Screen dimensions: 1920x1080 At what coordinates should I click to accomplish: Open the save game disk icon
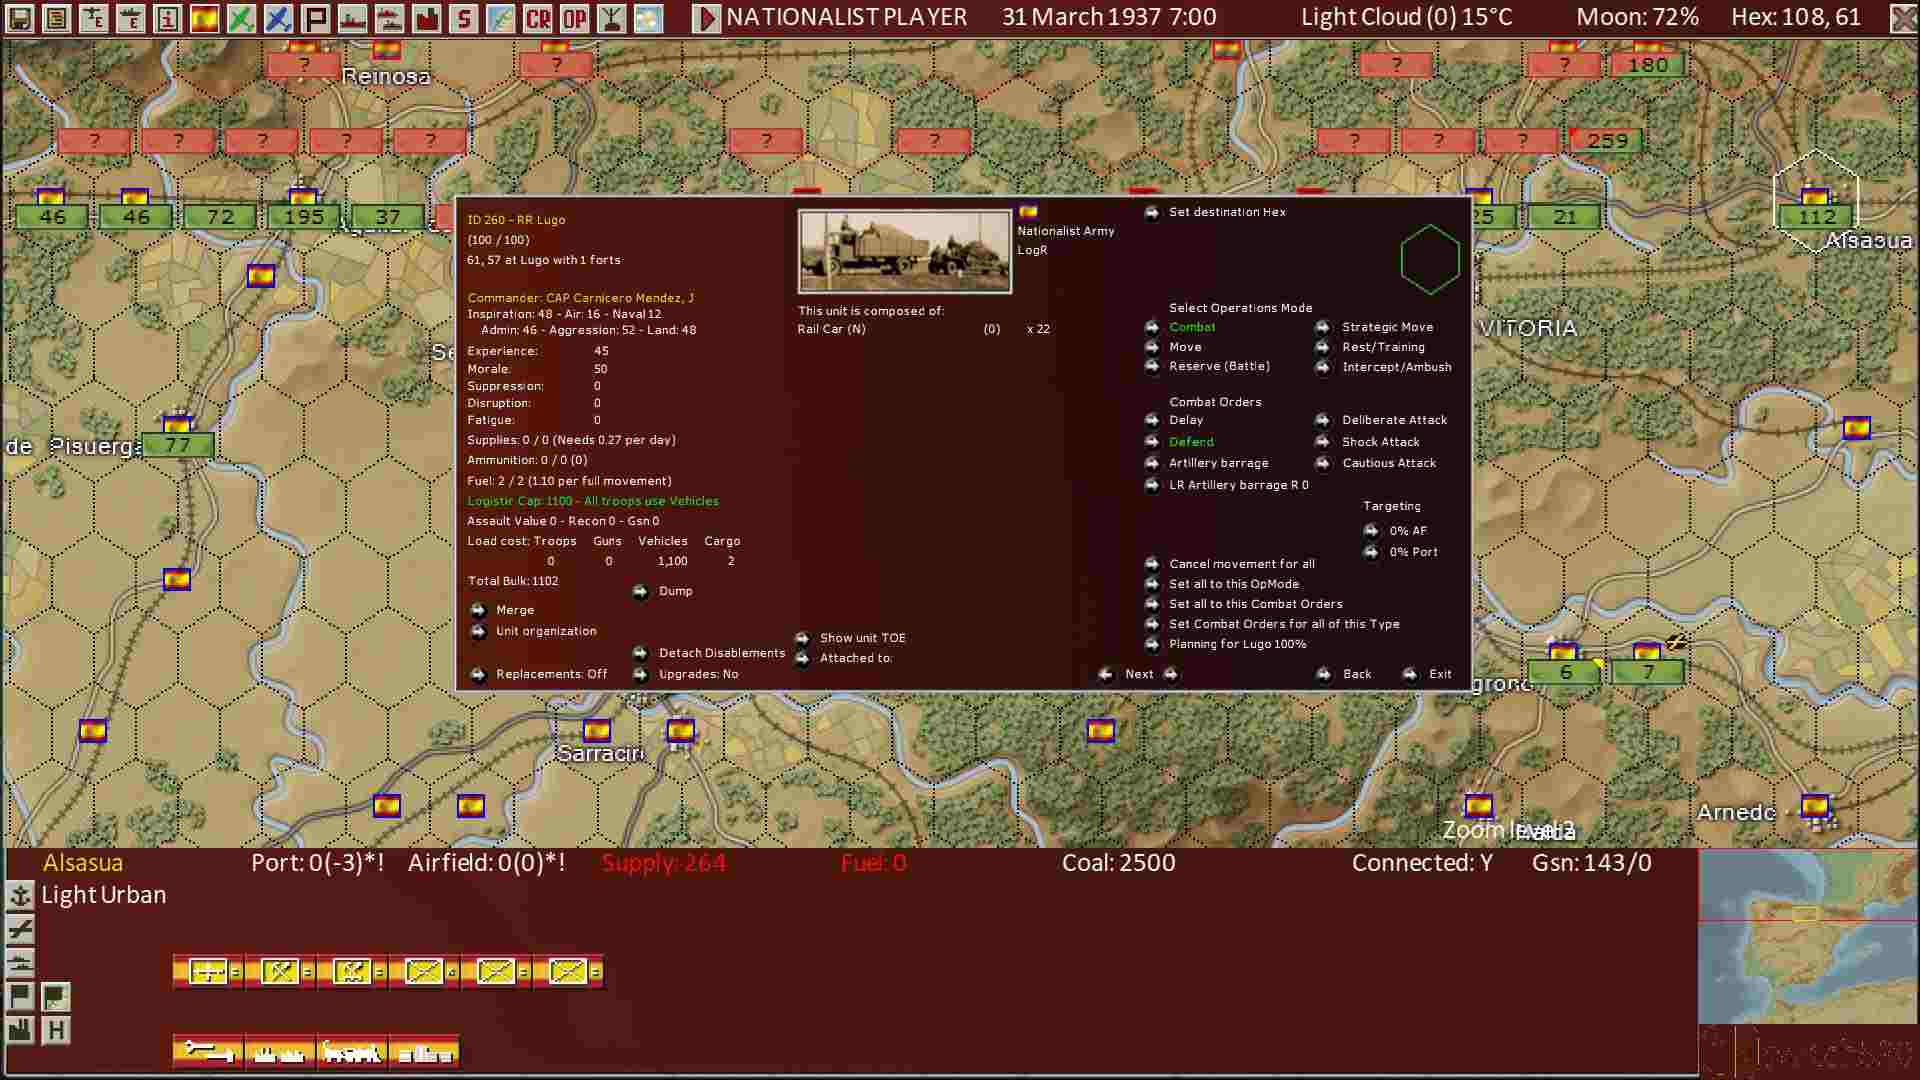18,17
